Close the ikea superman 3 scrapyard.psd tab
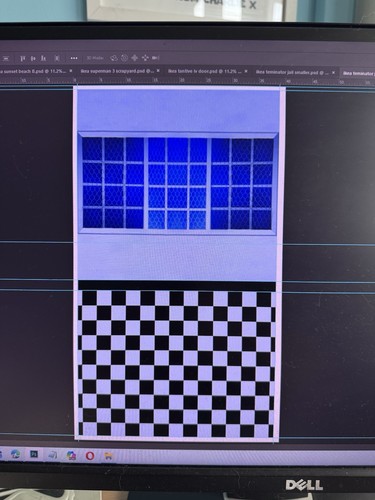This screenshot has width=375, height=500. tap(158, 71)
